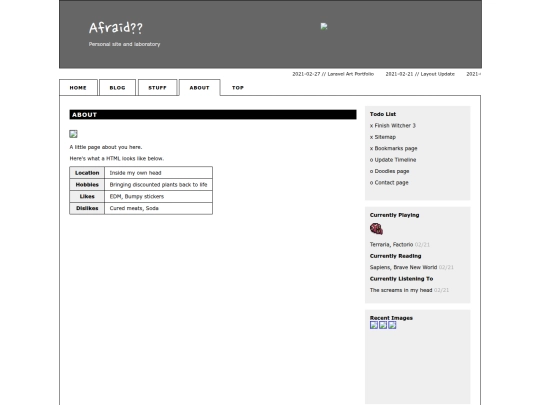The width and height of the screenshot is (540, 405).
Task: Click the Currently Playing game icon
Action: (x=376, y=229)
